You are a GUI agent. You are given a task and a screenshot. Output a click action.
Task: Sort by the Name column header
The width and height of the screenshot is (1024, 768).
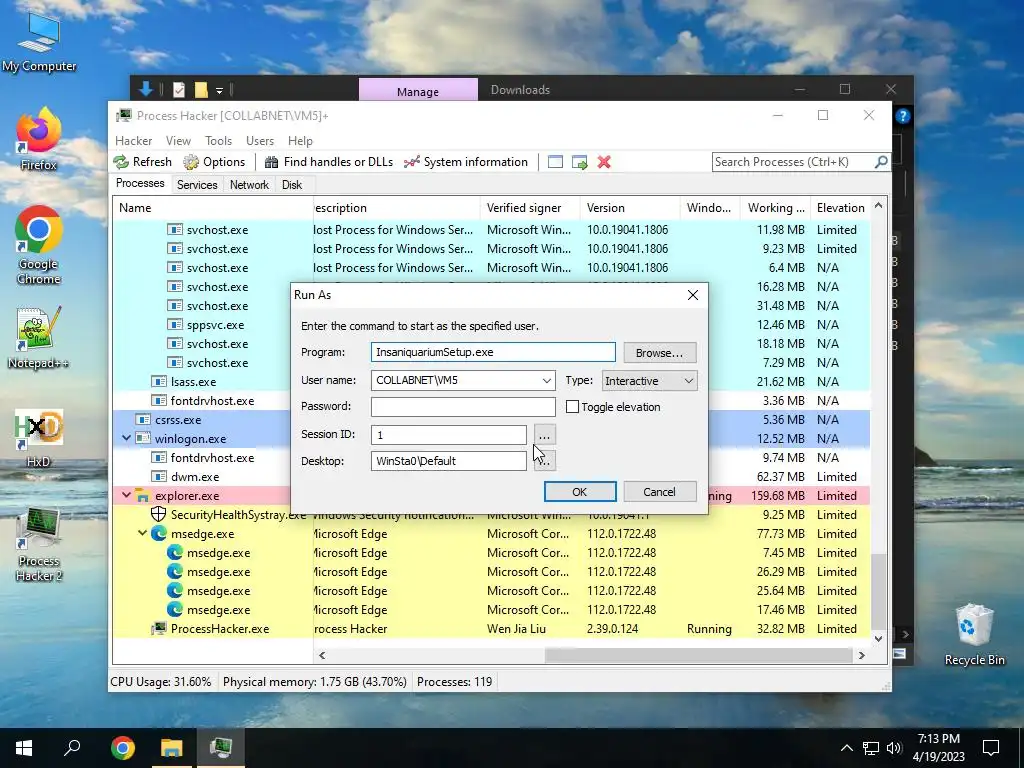[213, 208]
